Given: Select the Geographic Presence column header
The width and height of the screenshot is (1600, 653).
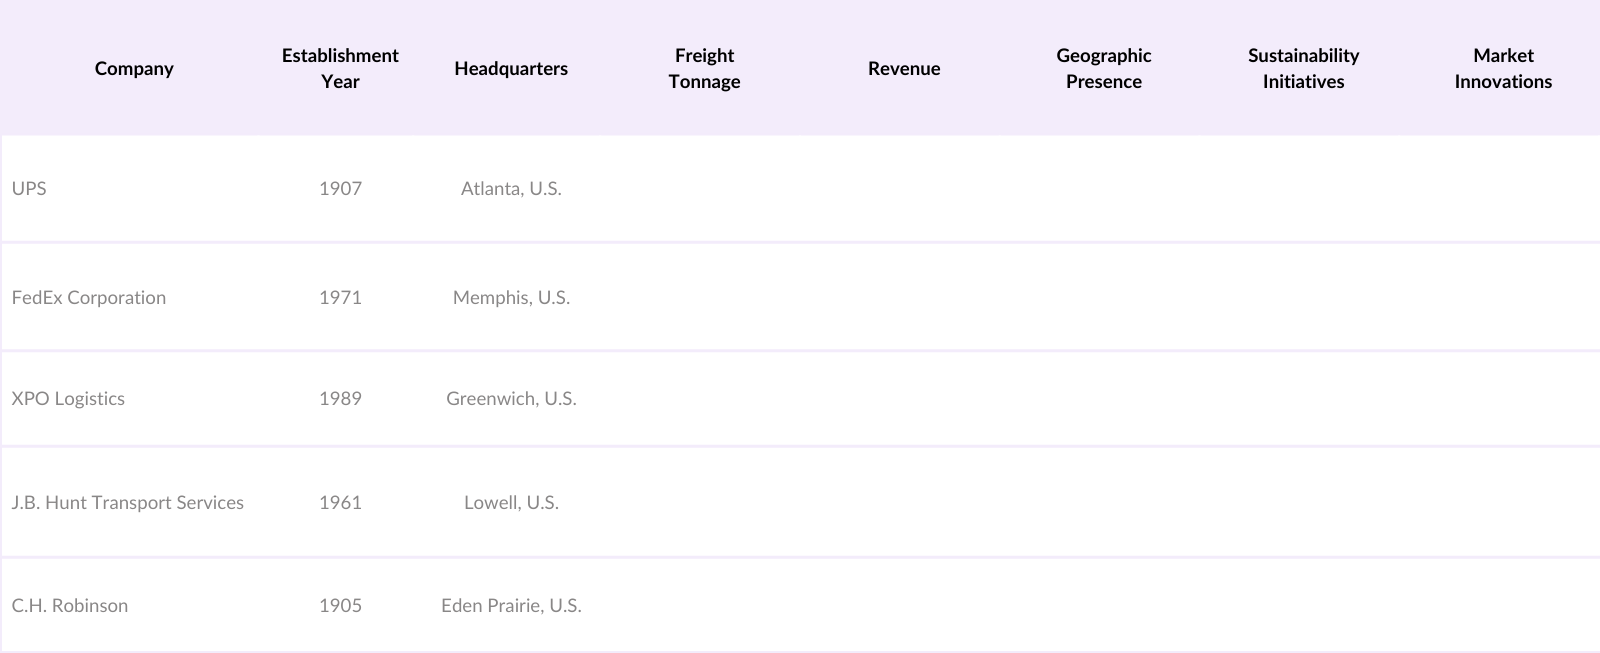Looking at the screenshot, I should 1104,68.
